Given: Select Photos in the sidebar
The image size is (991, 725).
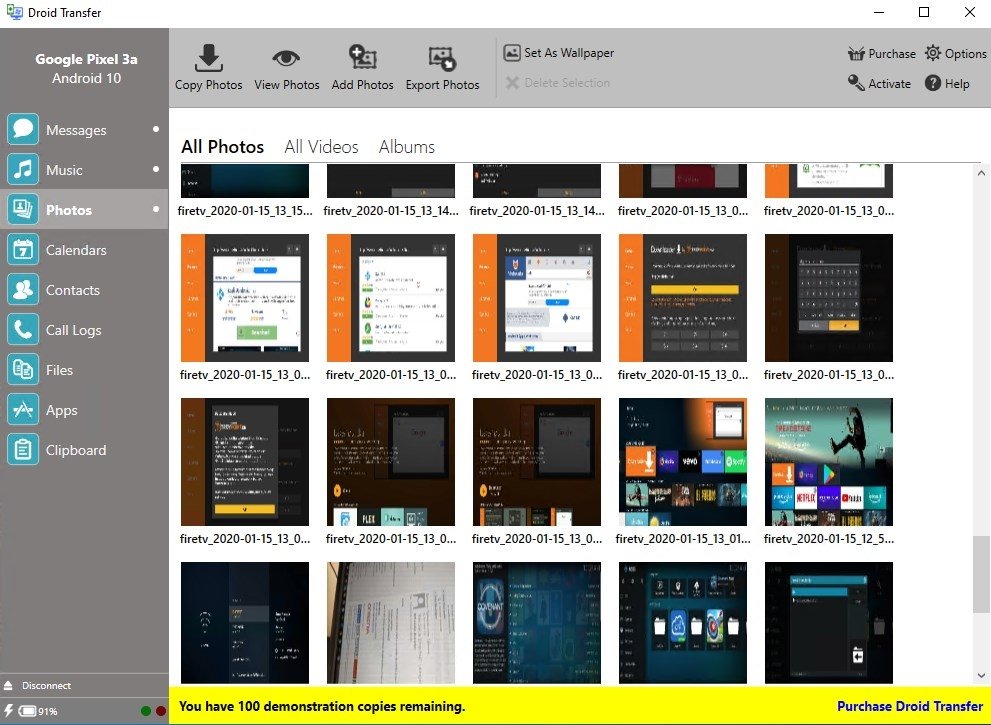Looking at the screenshot, I should (84, 209).
